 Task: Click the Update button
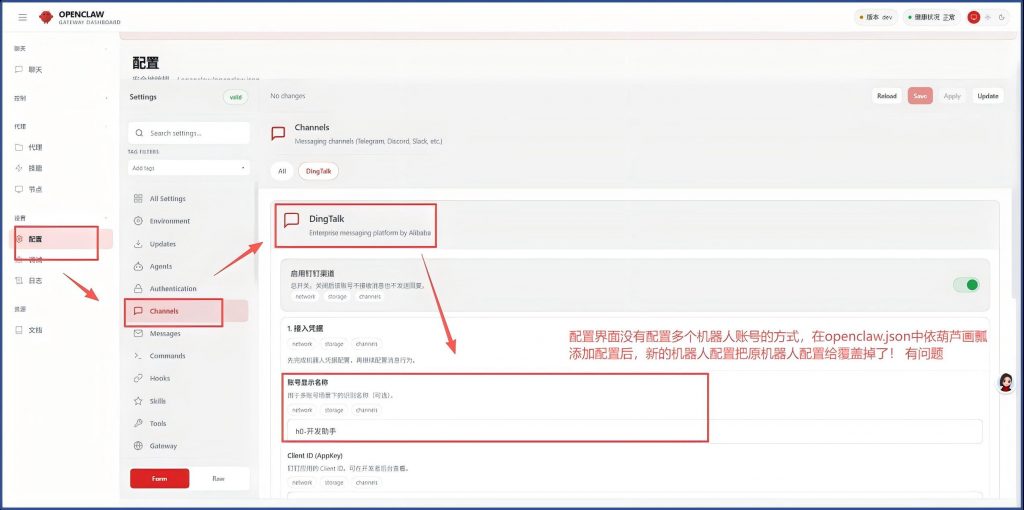(987, 96)
